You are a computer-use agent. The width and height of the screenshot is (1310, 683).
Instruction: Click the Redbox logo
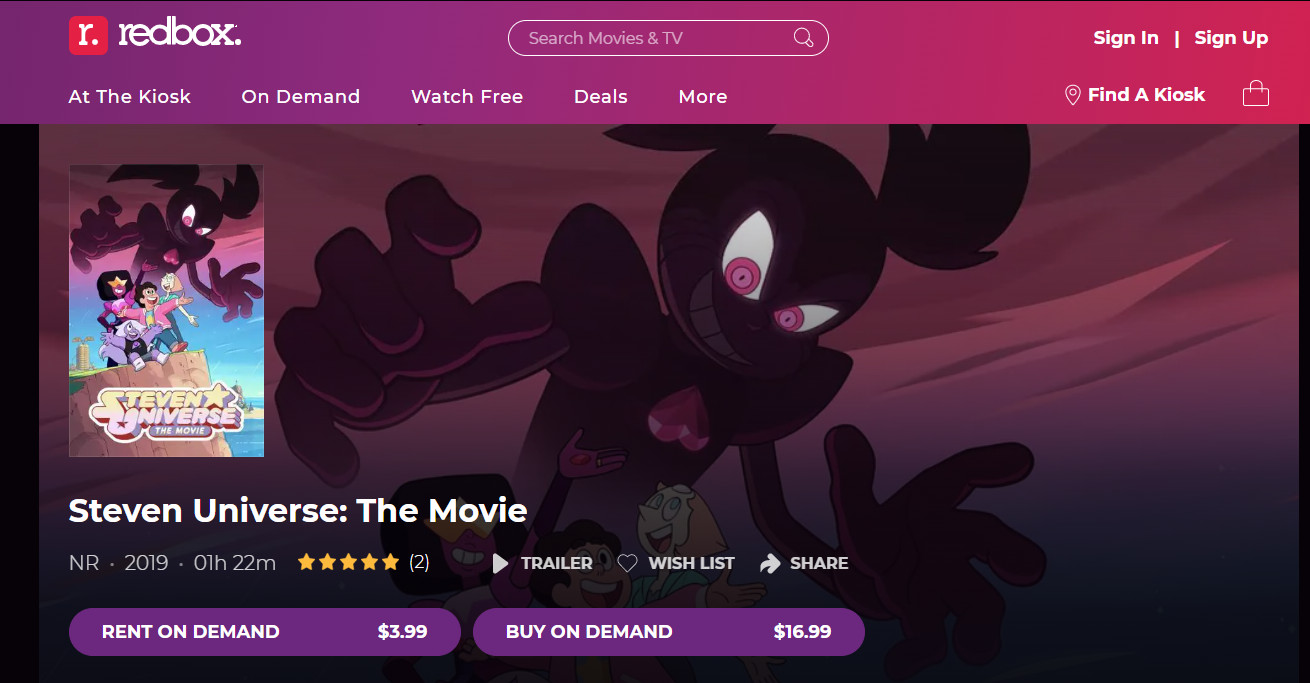coord(155,36)
